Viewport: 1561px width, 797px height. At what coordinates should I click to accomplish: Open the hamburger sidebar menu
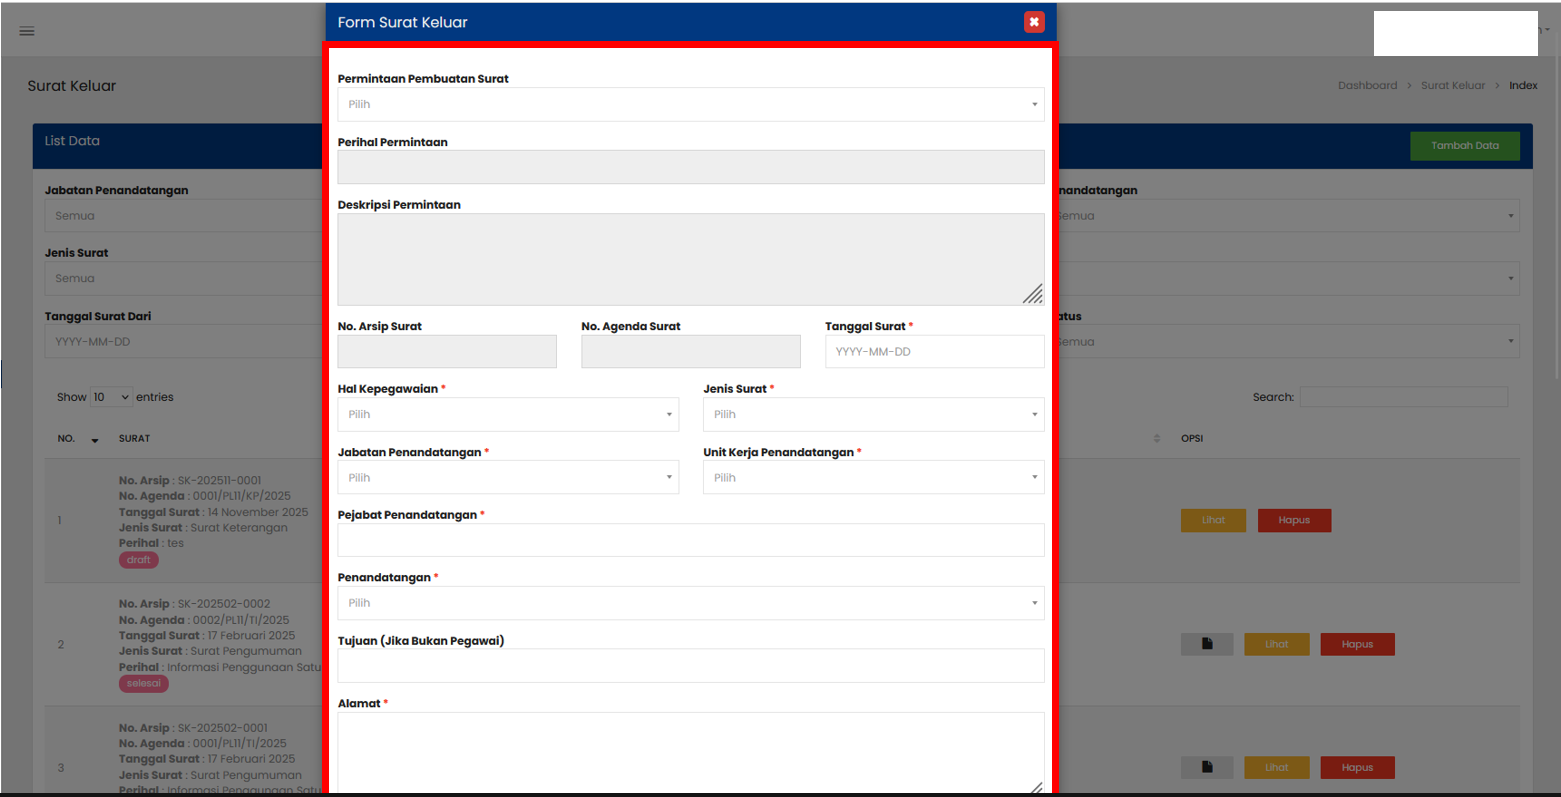(x=27, y=31)
